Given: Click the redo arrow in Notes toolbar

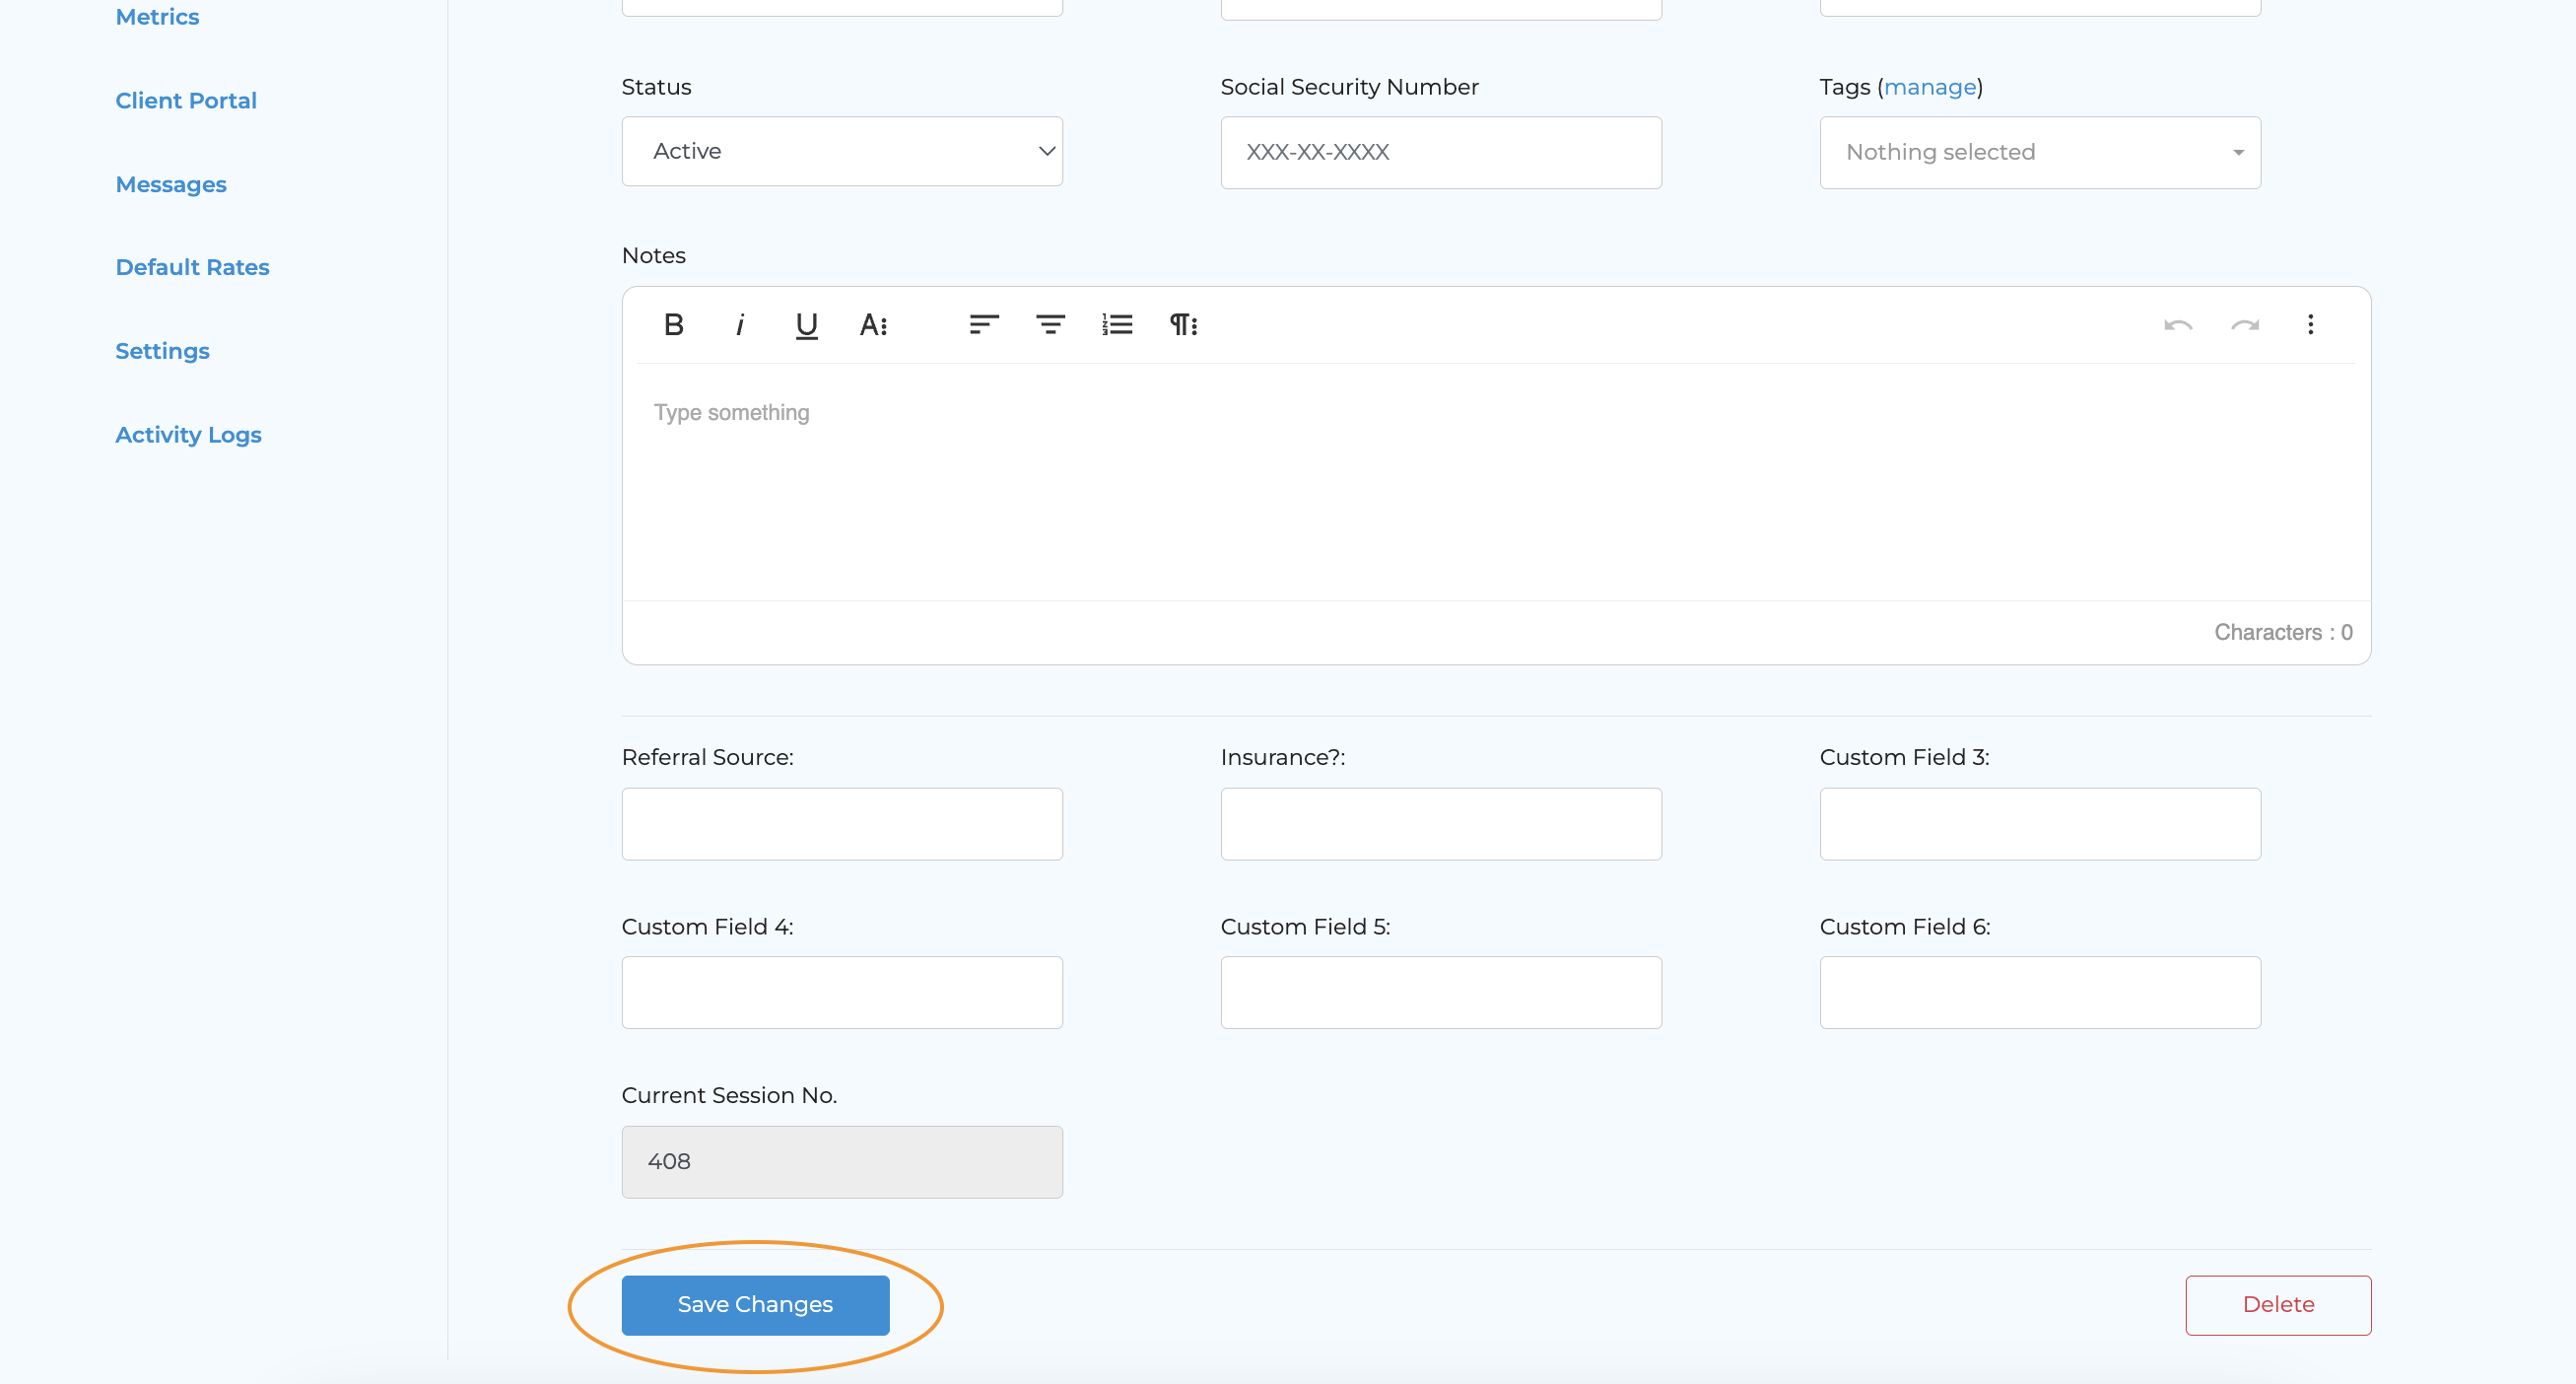Looking at the screenshot, I should click(x=2245, y=324).
